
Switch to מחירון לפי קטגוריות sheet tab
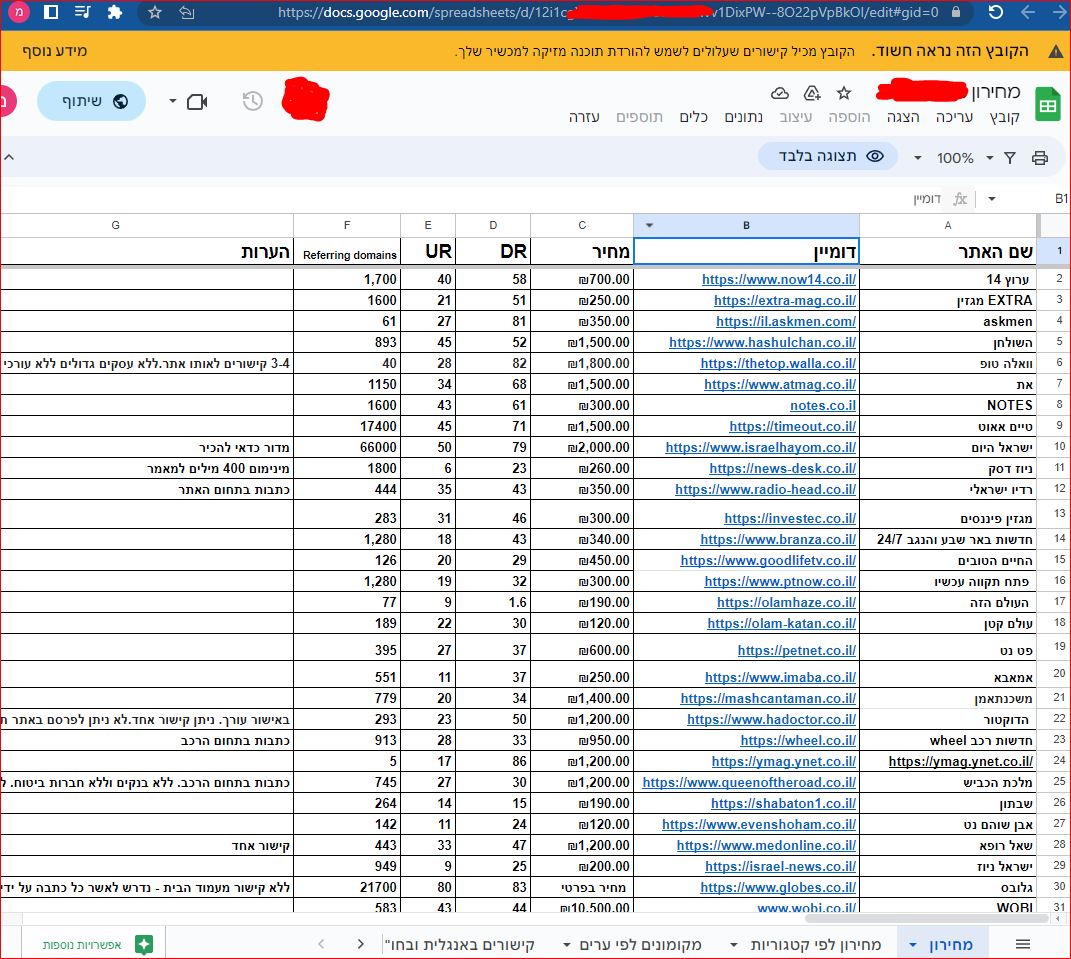pos(816,945)
